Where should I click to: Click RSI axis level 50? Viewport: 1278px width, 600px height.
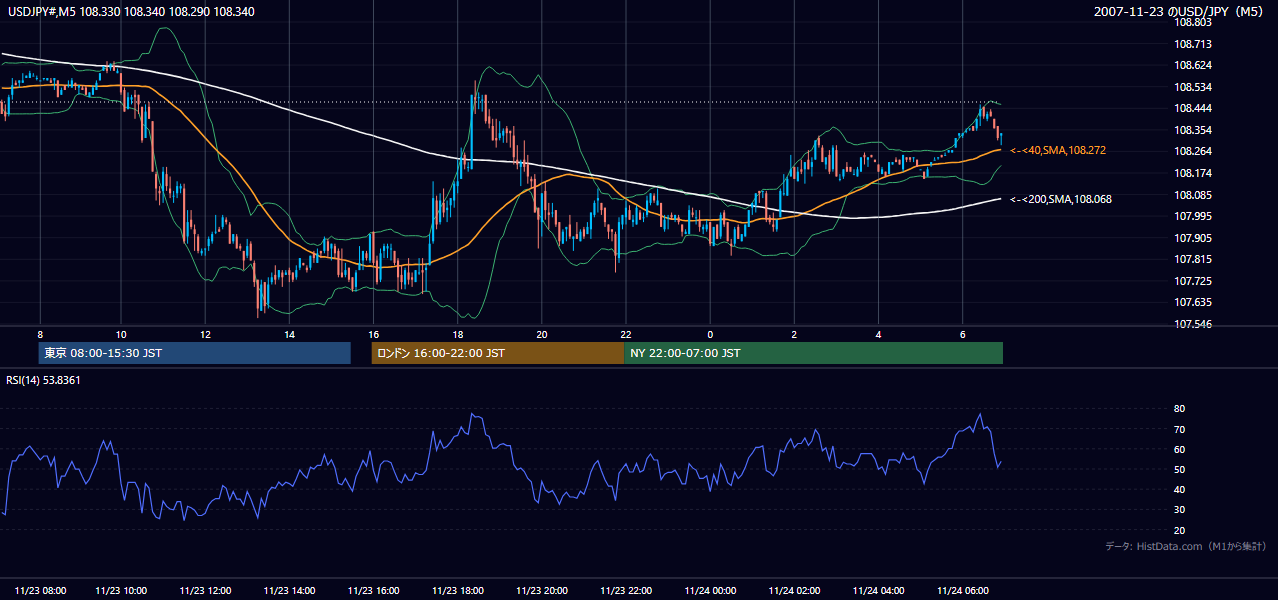(1179, 469)
